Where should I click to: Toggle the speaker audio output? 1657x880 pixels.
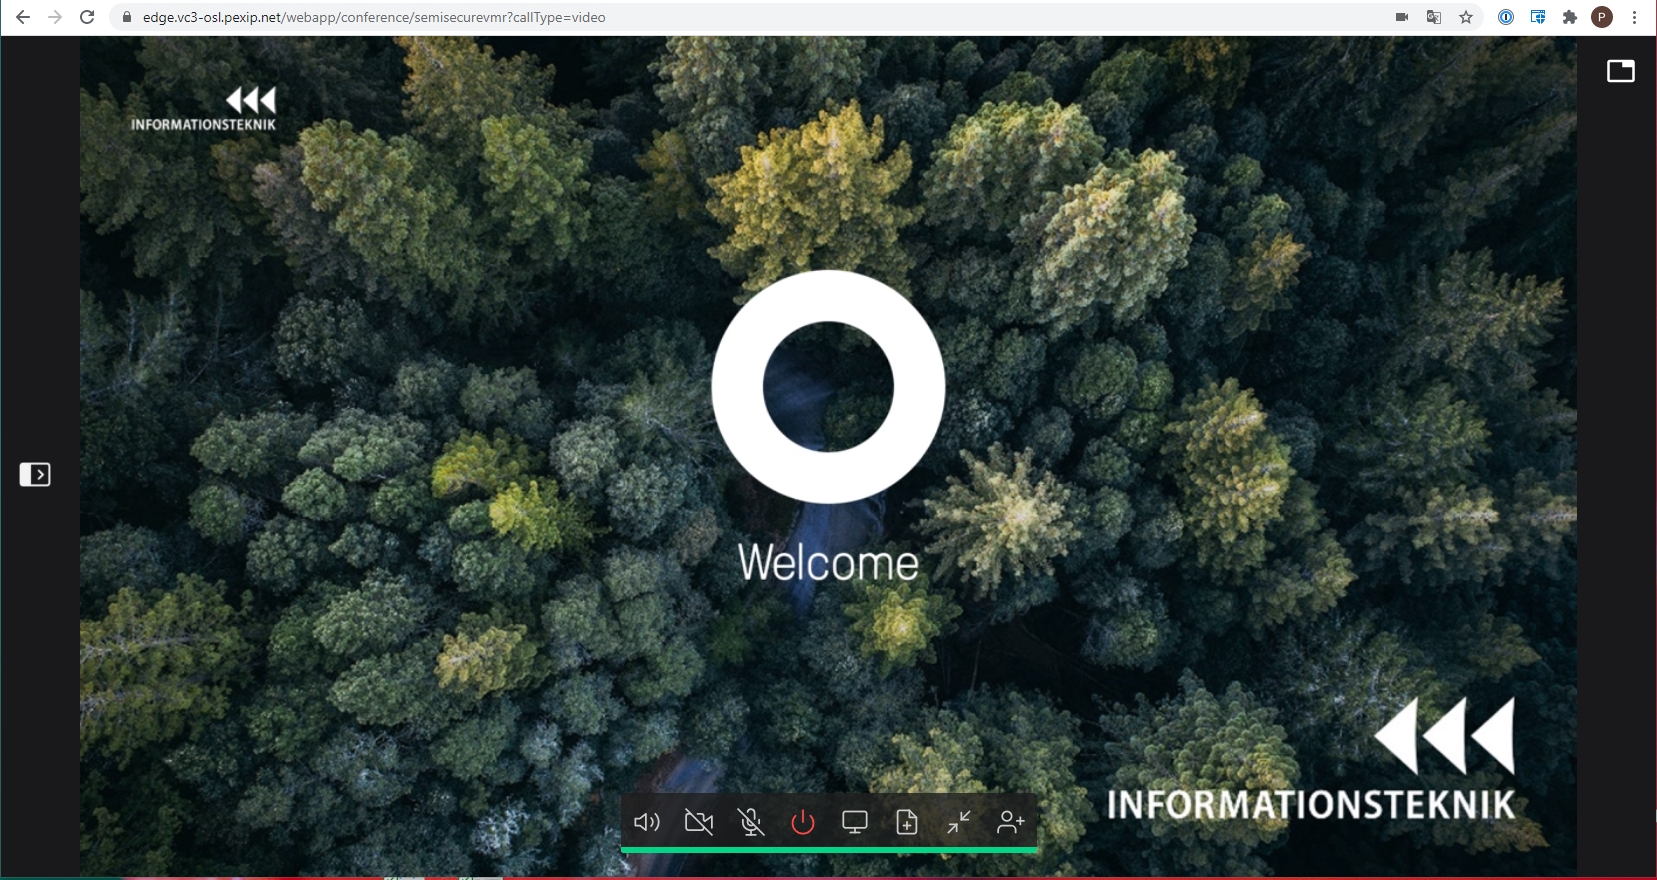point(647,822)
